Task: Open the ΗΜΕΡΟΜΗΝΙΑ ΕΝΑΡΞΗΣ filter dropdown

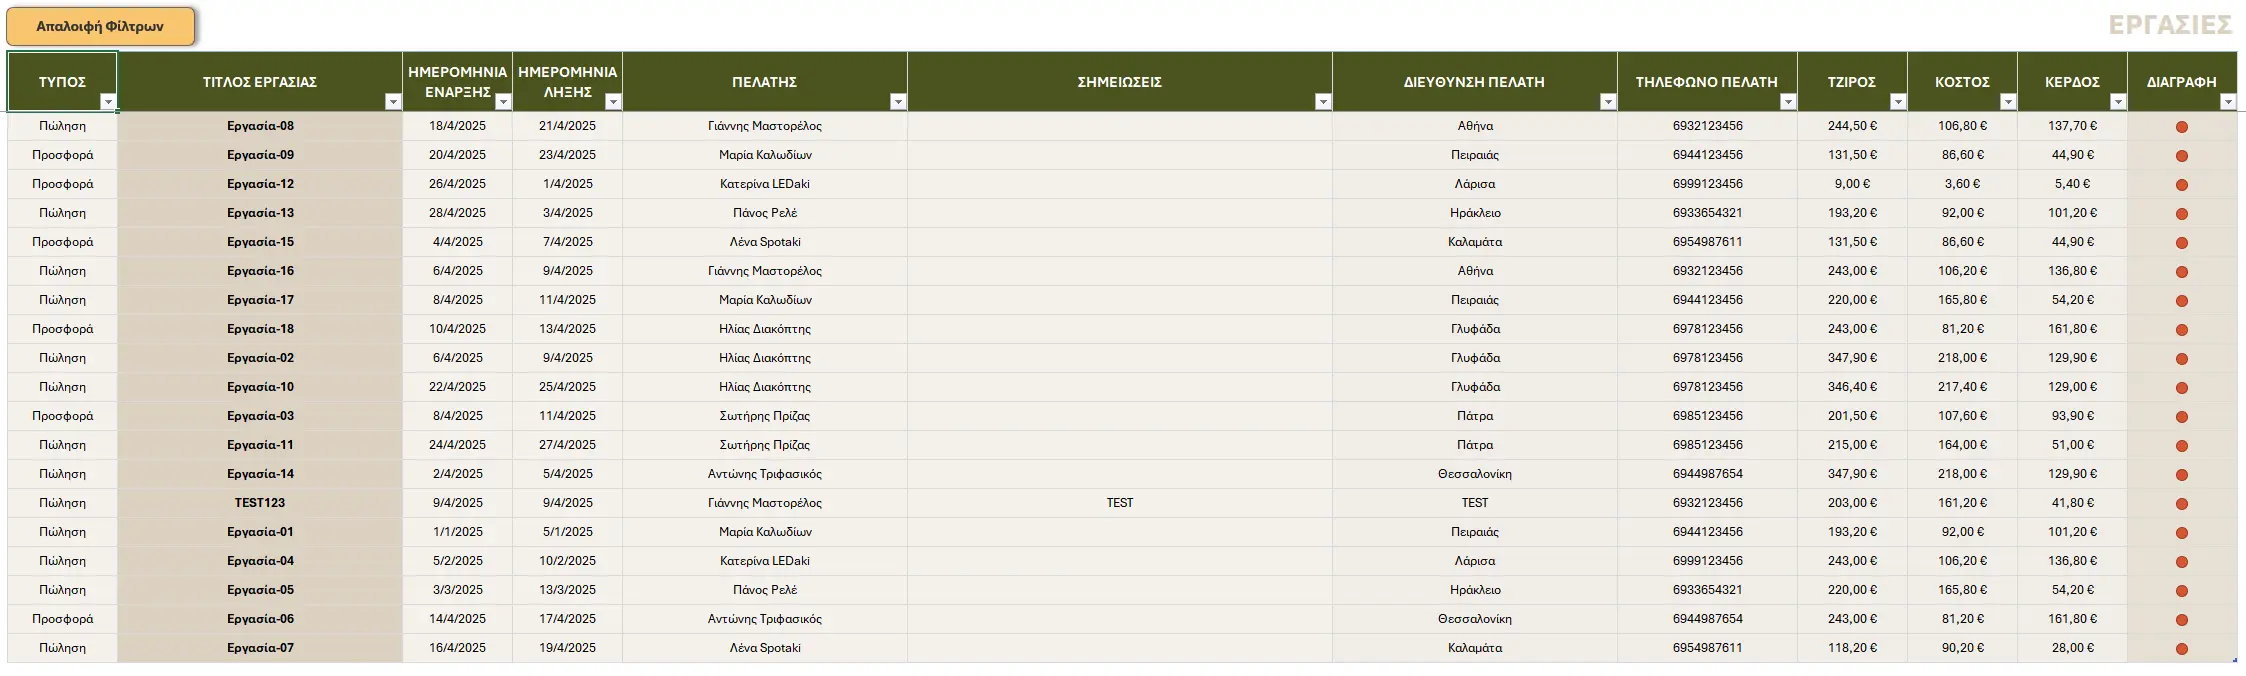Action: click(503, 102)
